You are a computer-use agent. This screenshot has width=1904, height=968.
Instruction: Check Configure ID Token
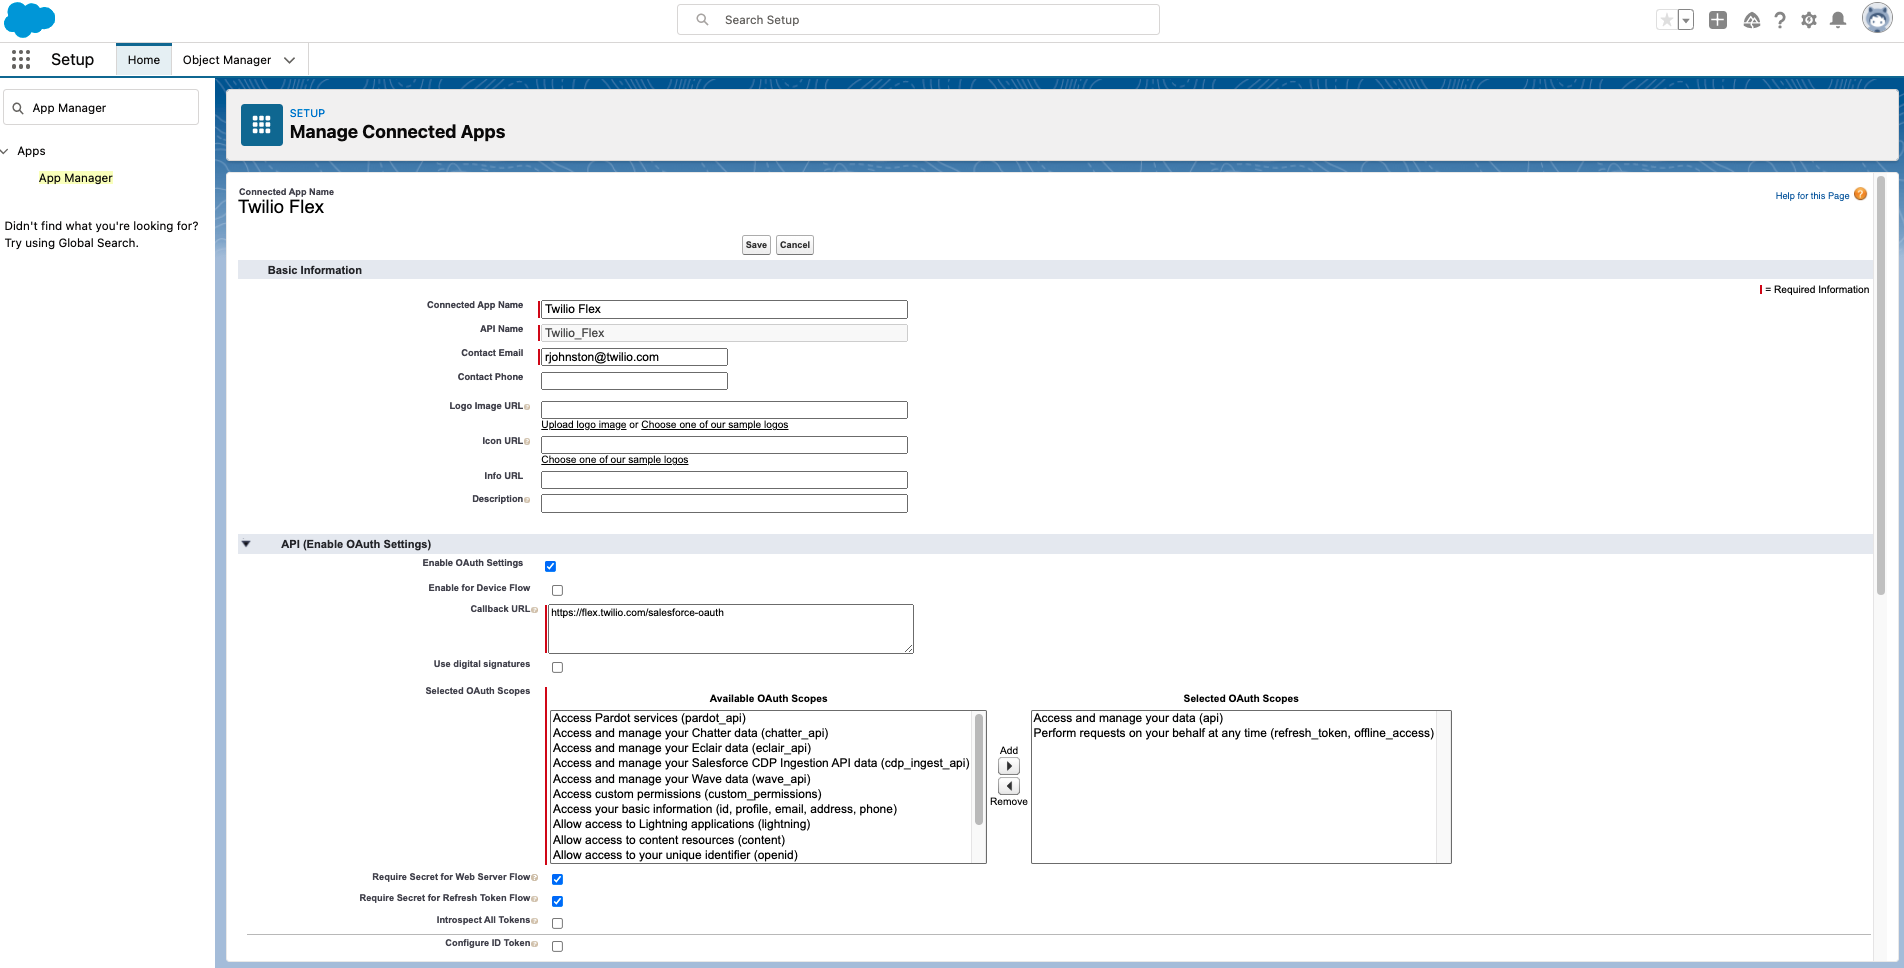point(557,946)
